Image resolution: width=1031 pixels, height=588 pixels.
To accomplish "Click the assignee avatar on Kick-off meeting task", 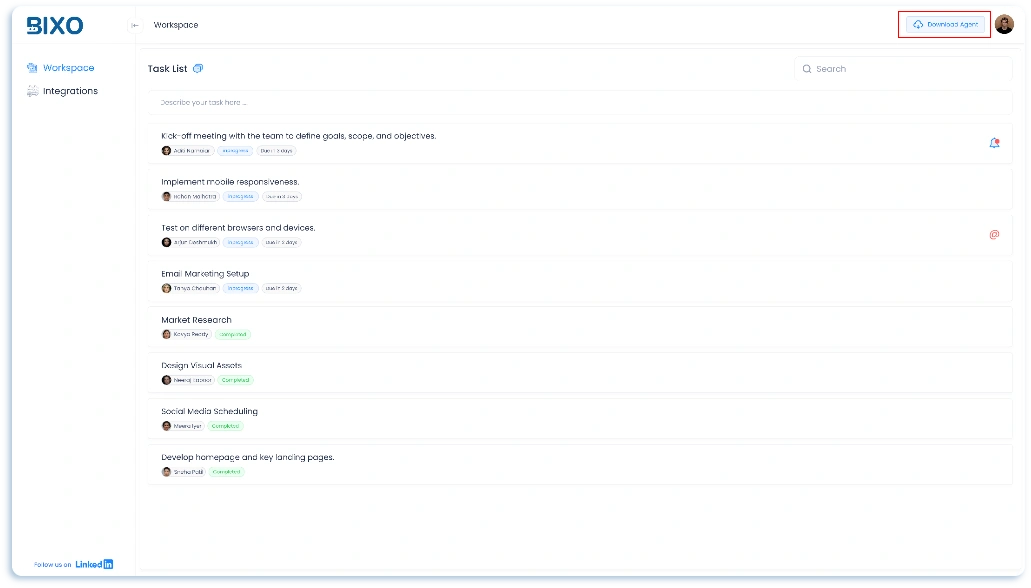I will pyautogui.click(x=166, y=150).
